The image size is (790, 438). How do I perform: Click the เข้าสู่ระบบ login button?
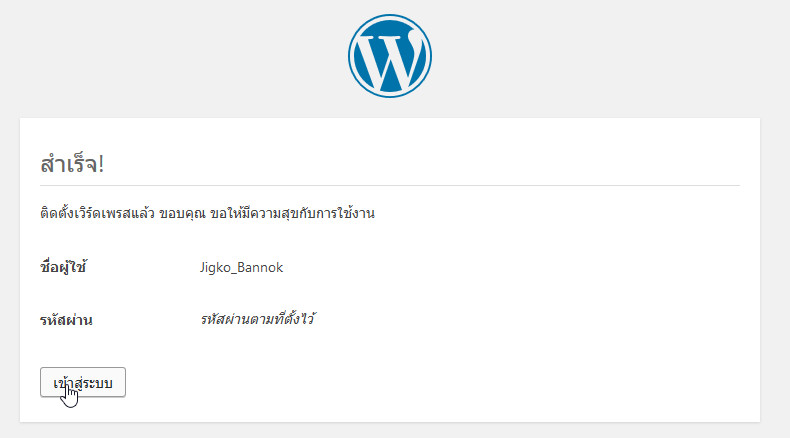click(x=83, y=382)
